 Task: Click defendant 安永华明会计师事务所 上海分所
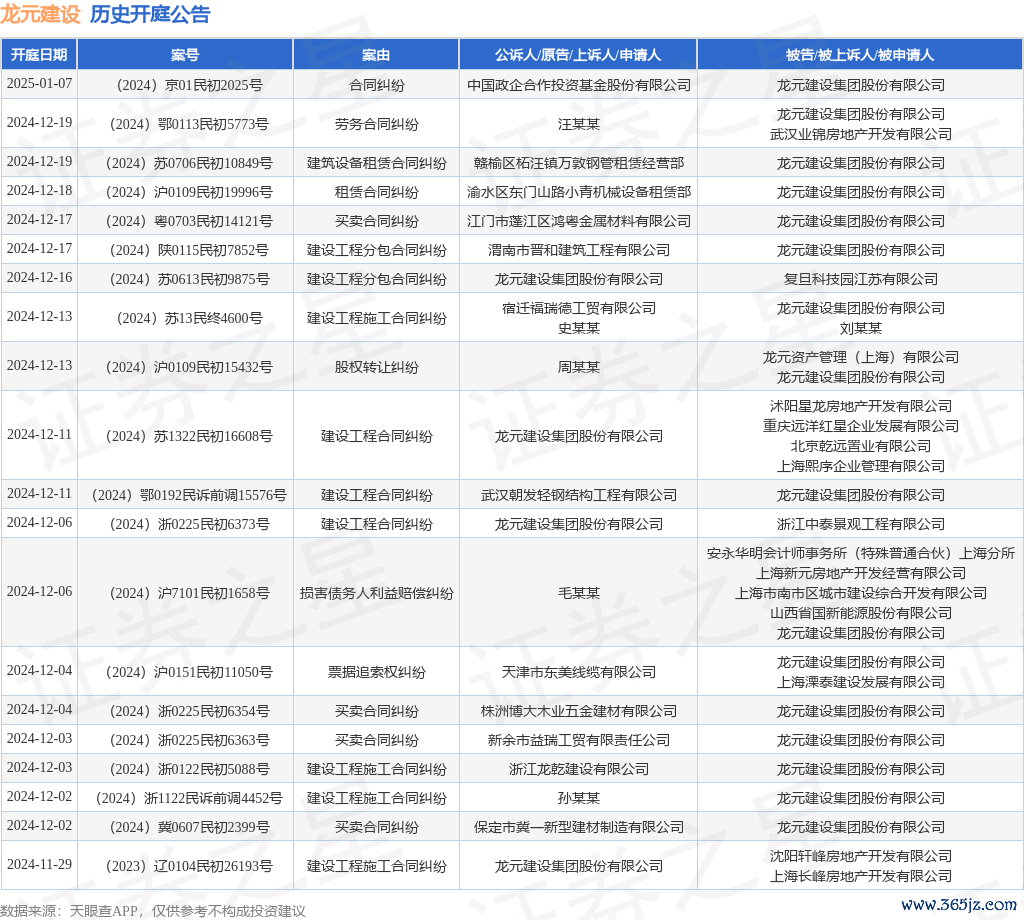pos(861,553)
